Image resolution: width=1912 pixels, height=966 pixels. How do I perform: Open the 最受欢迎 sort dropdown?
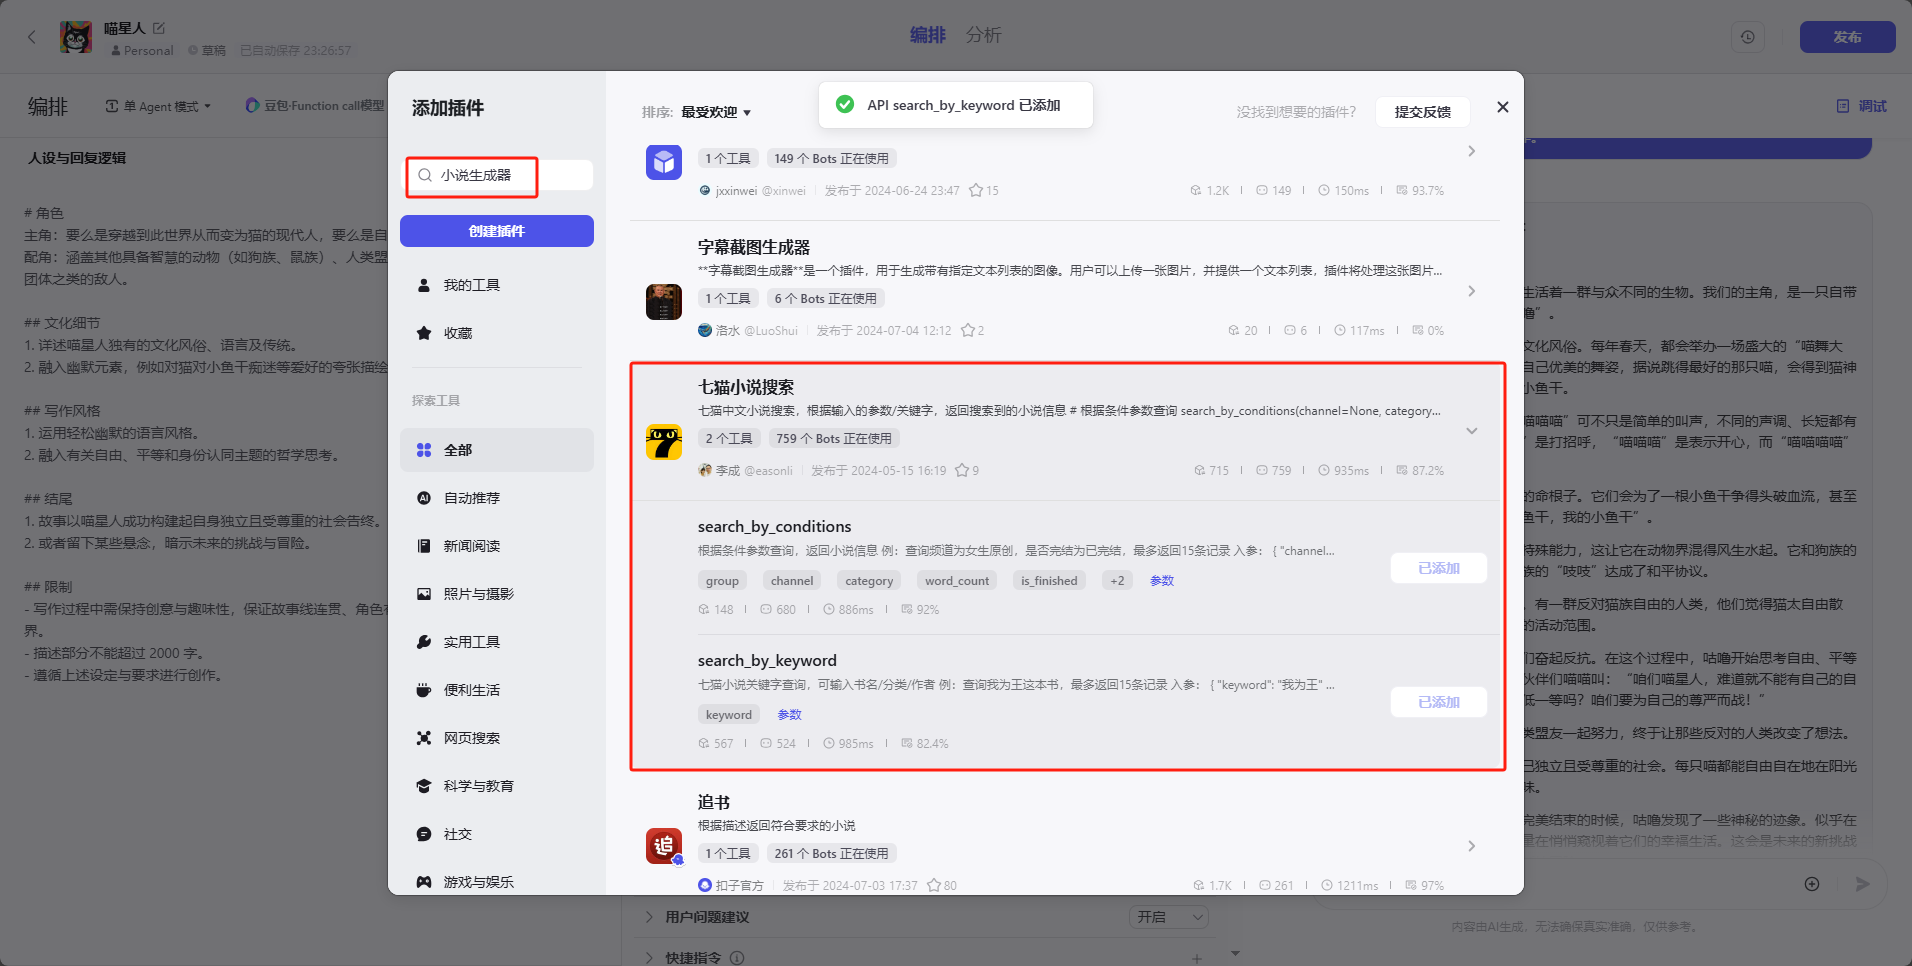pos(716,112)
